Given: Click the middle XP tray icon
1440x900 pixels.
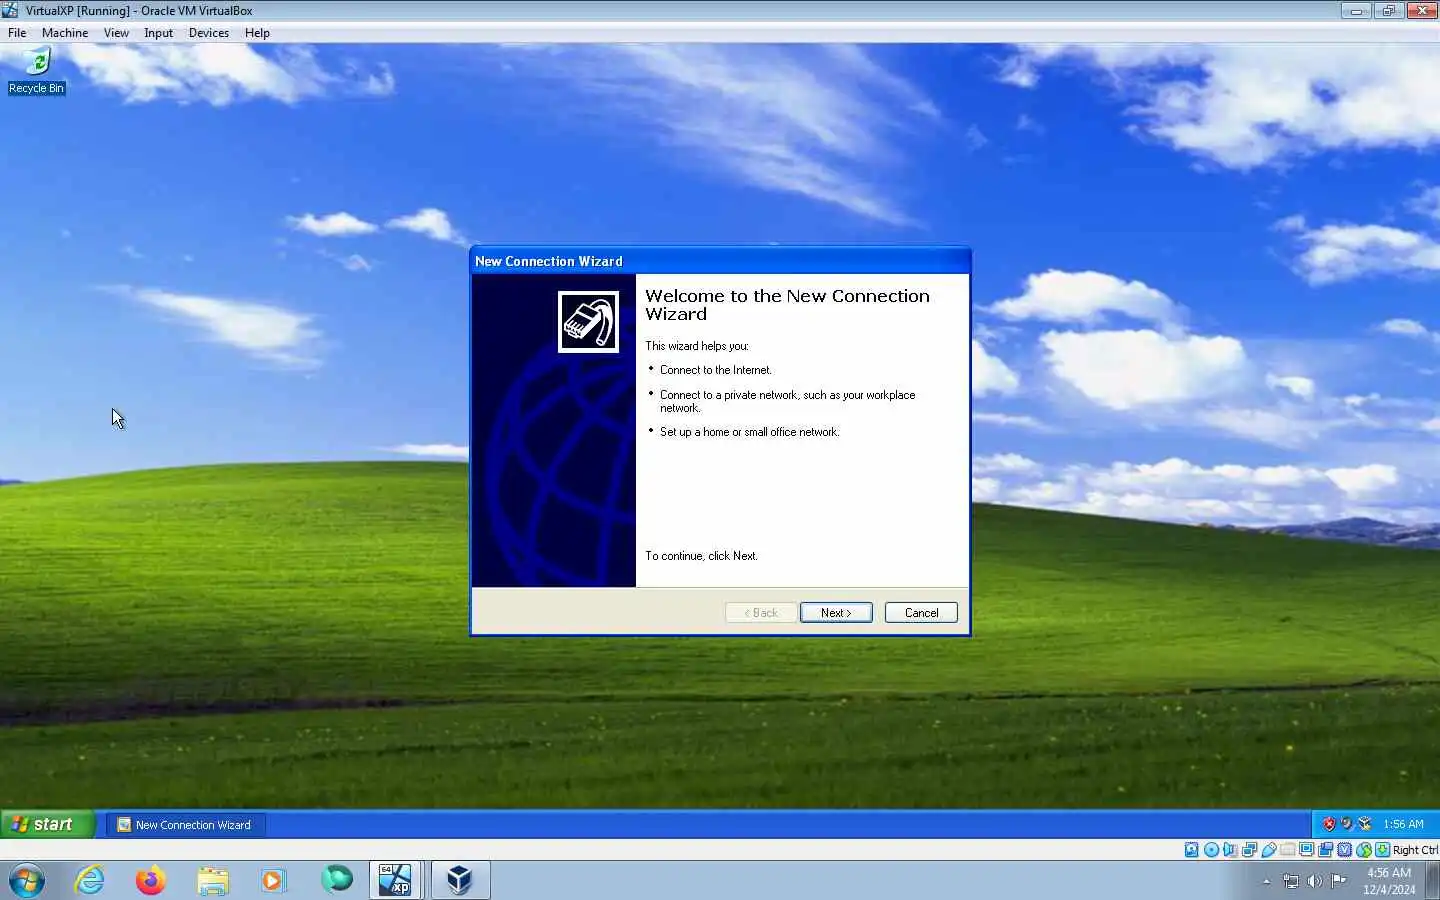Looking at the screenshot, I should [1347, 824].
